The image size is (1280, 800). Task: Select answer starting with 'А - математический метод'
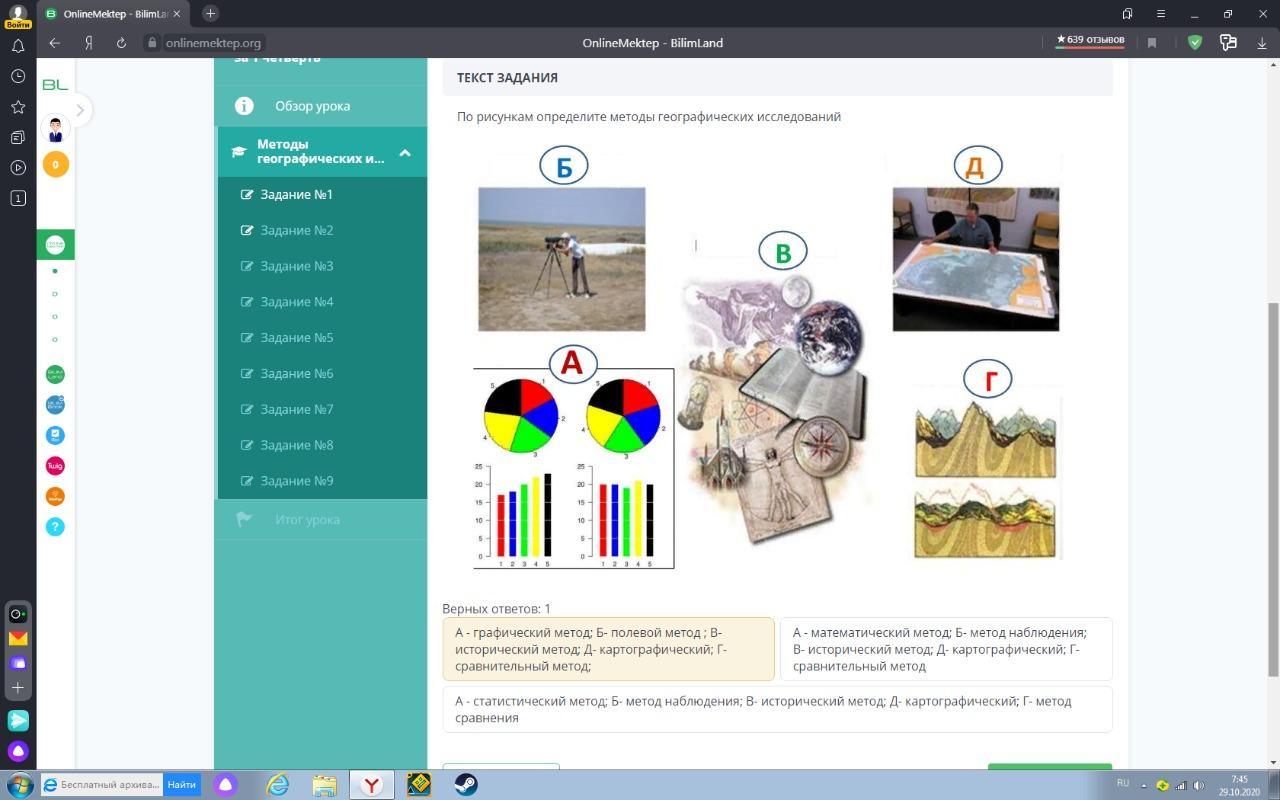point(945,649)
